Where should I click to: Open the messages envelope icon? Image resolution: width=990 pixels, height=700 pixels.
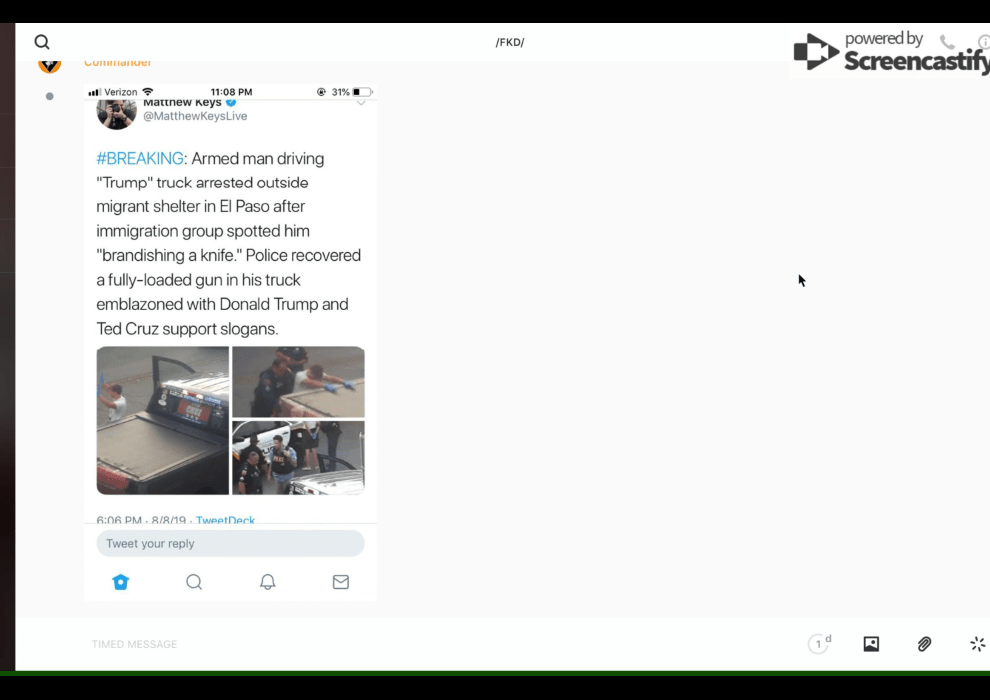point(341,582)
